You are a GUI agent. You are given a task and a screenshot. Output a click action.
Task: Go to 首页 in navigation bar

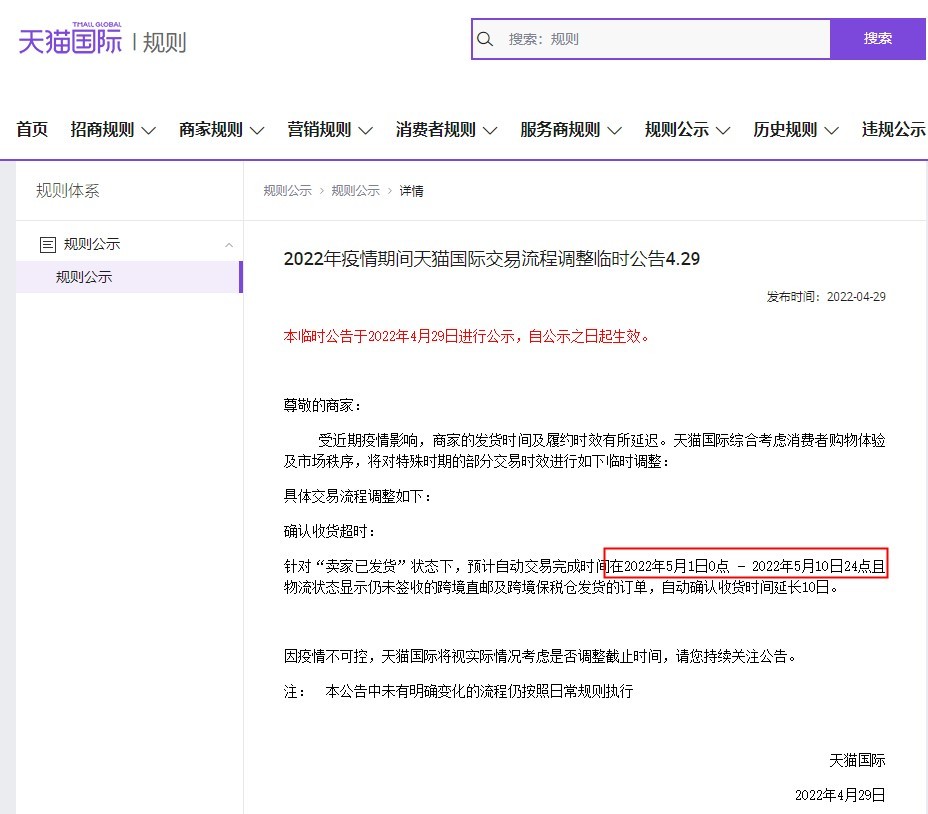pos(32,129)
